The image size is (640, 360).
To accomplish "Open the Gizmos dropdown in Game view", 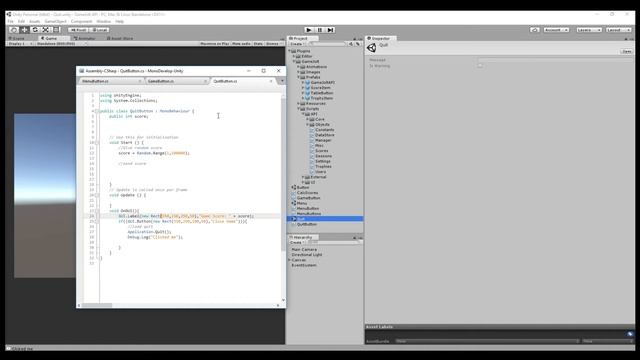I will click(273, 44).
